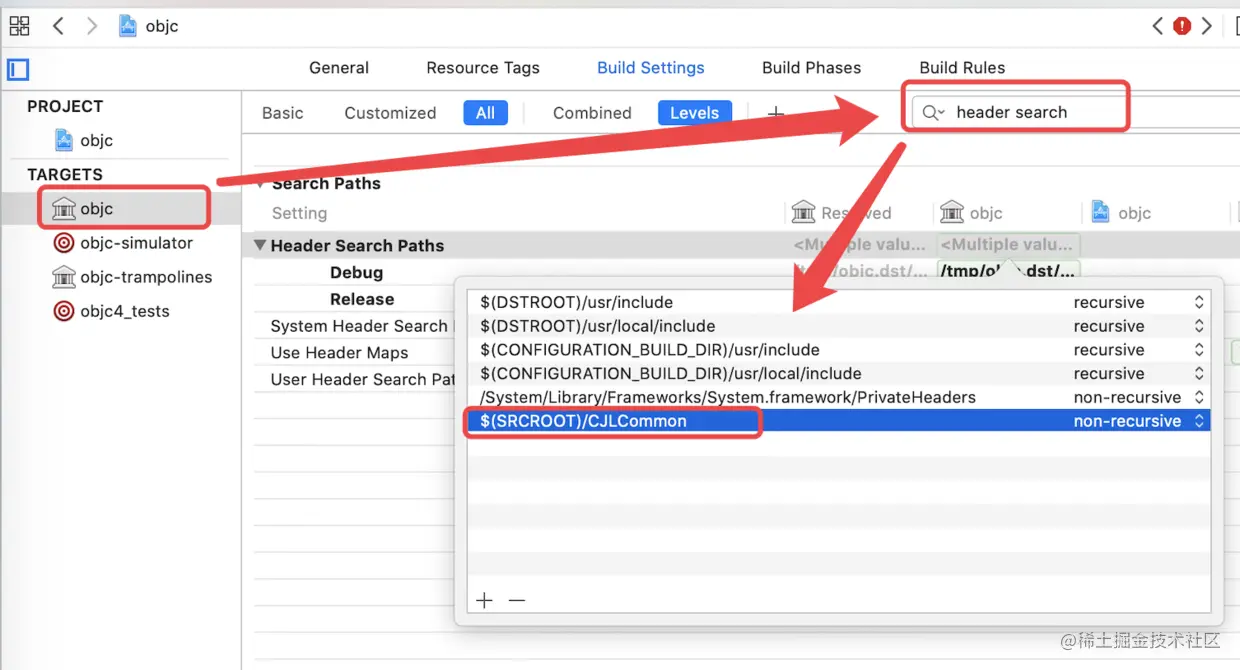1240x670 pixels.
Task: Click the objc project file icon in breadcrumb
Action: [128, 26]
